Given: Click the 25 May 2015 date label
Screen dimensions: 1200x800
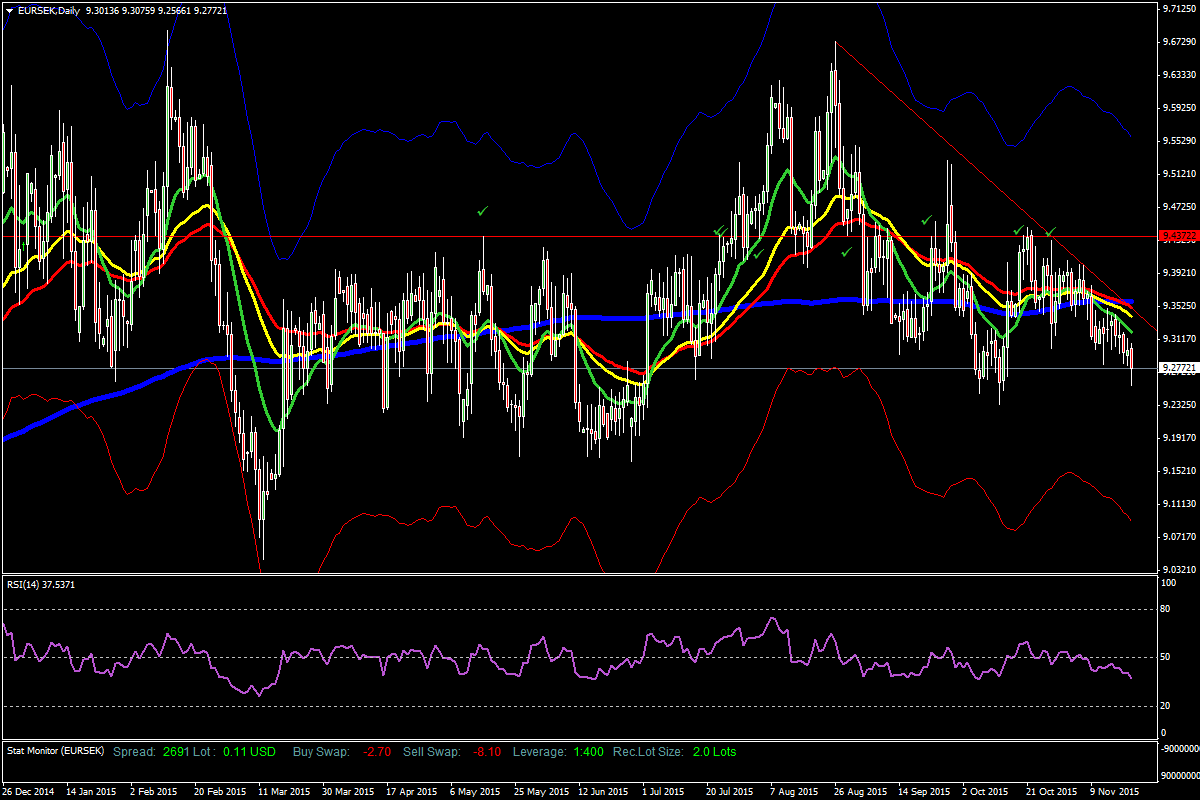Looking at the screenshot, I should pos(540,790).
